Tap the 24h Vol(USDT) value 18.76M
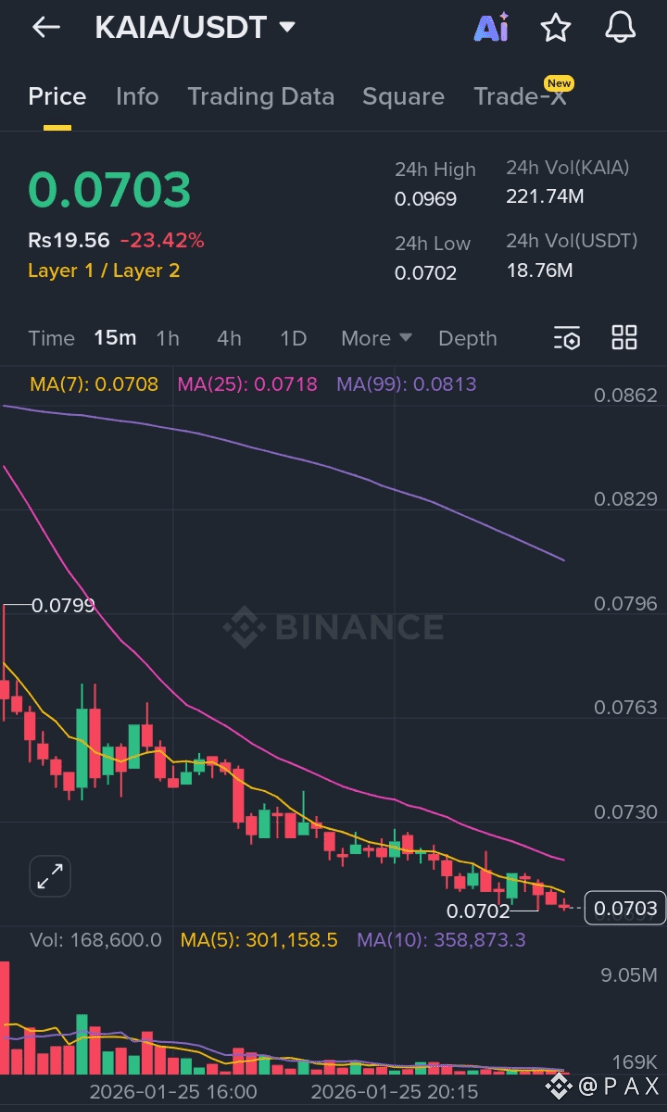Image resolution: width=667 pixels, height=1112 pixels. (x=539, y=270)
